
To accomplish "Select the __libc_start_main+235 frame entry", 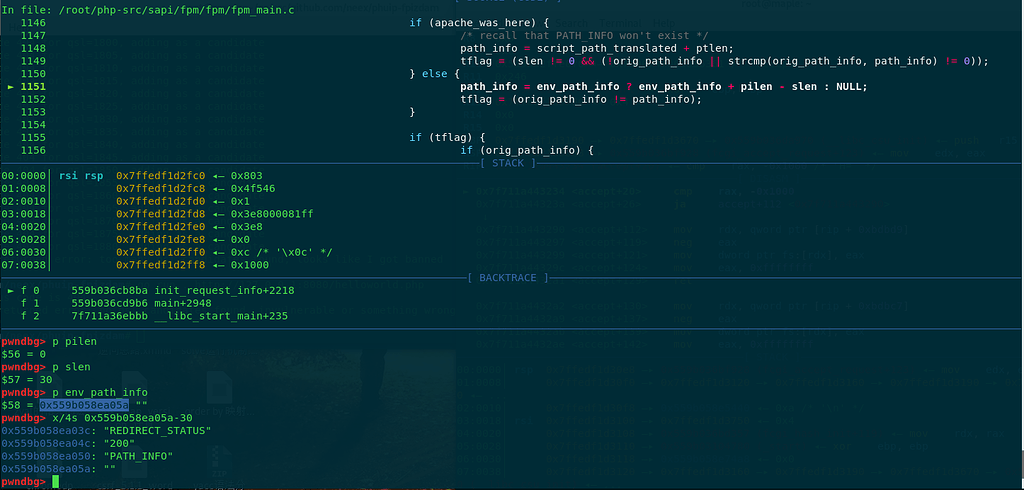I will (190, 316).
